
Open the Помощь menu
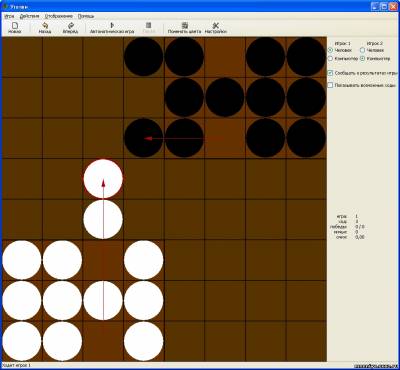86,16
